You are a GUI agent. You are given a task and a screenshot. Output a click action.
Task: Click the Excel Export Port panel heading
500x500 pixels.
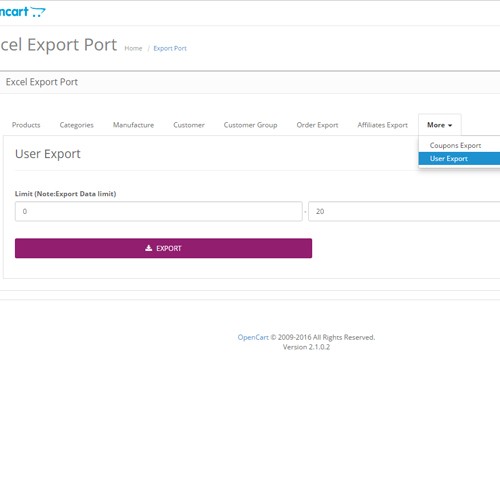pos(42,82)
